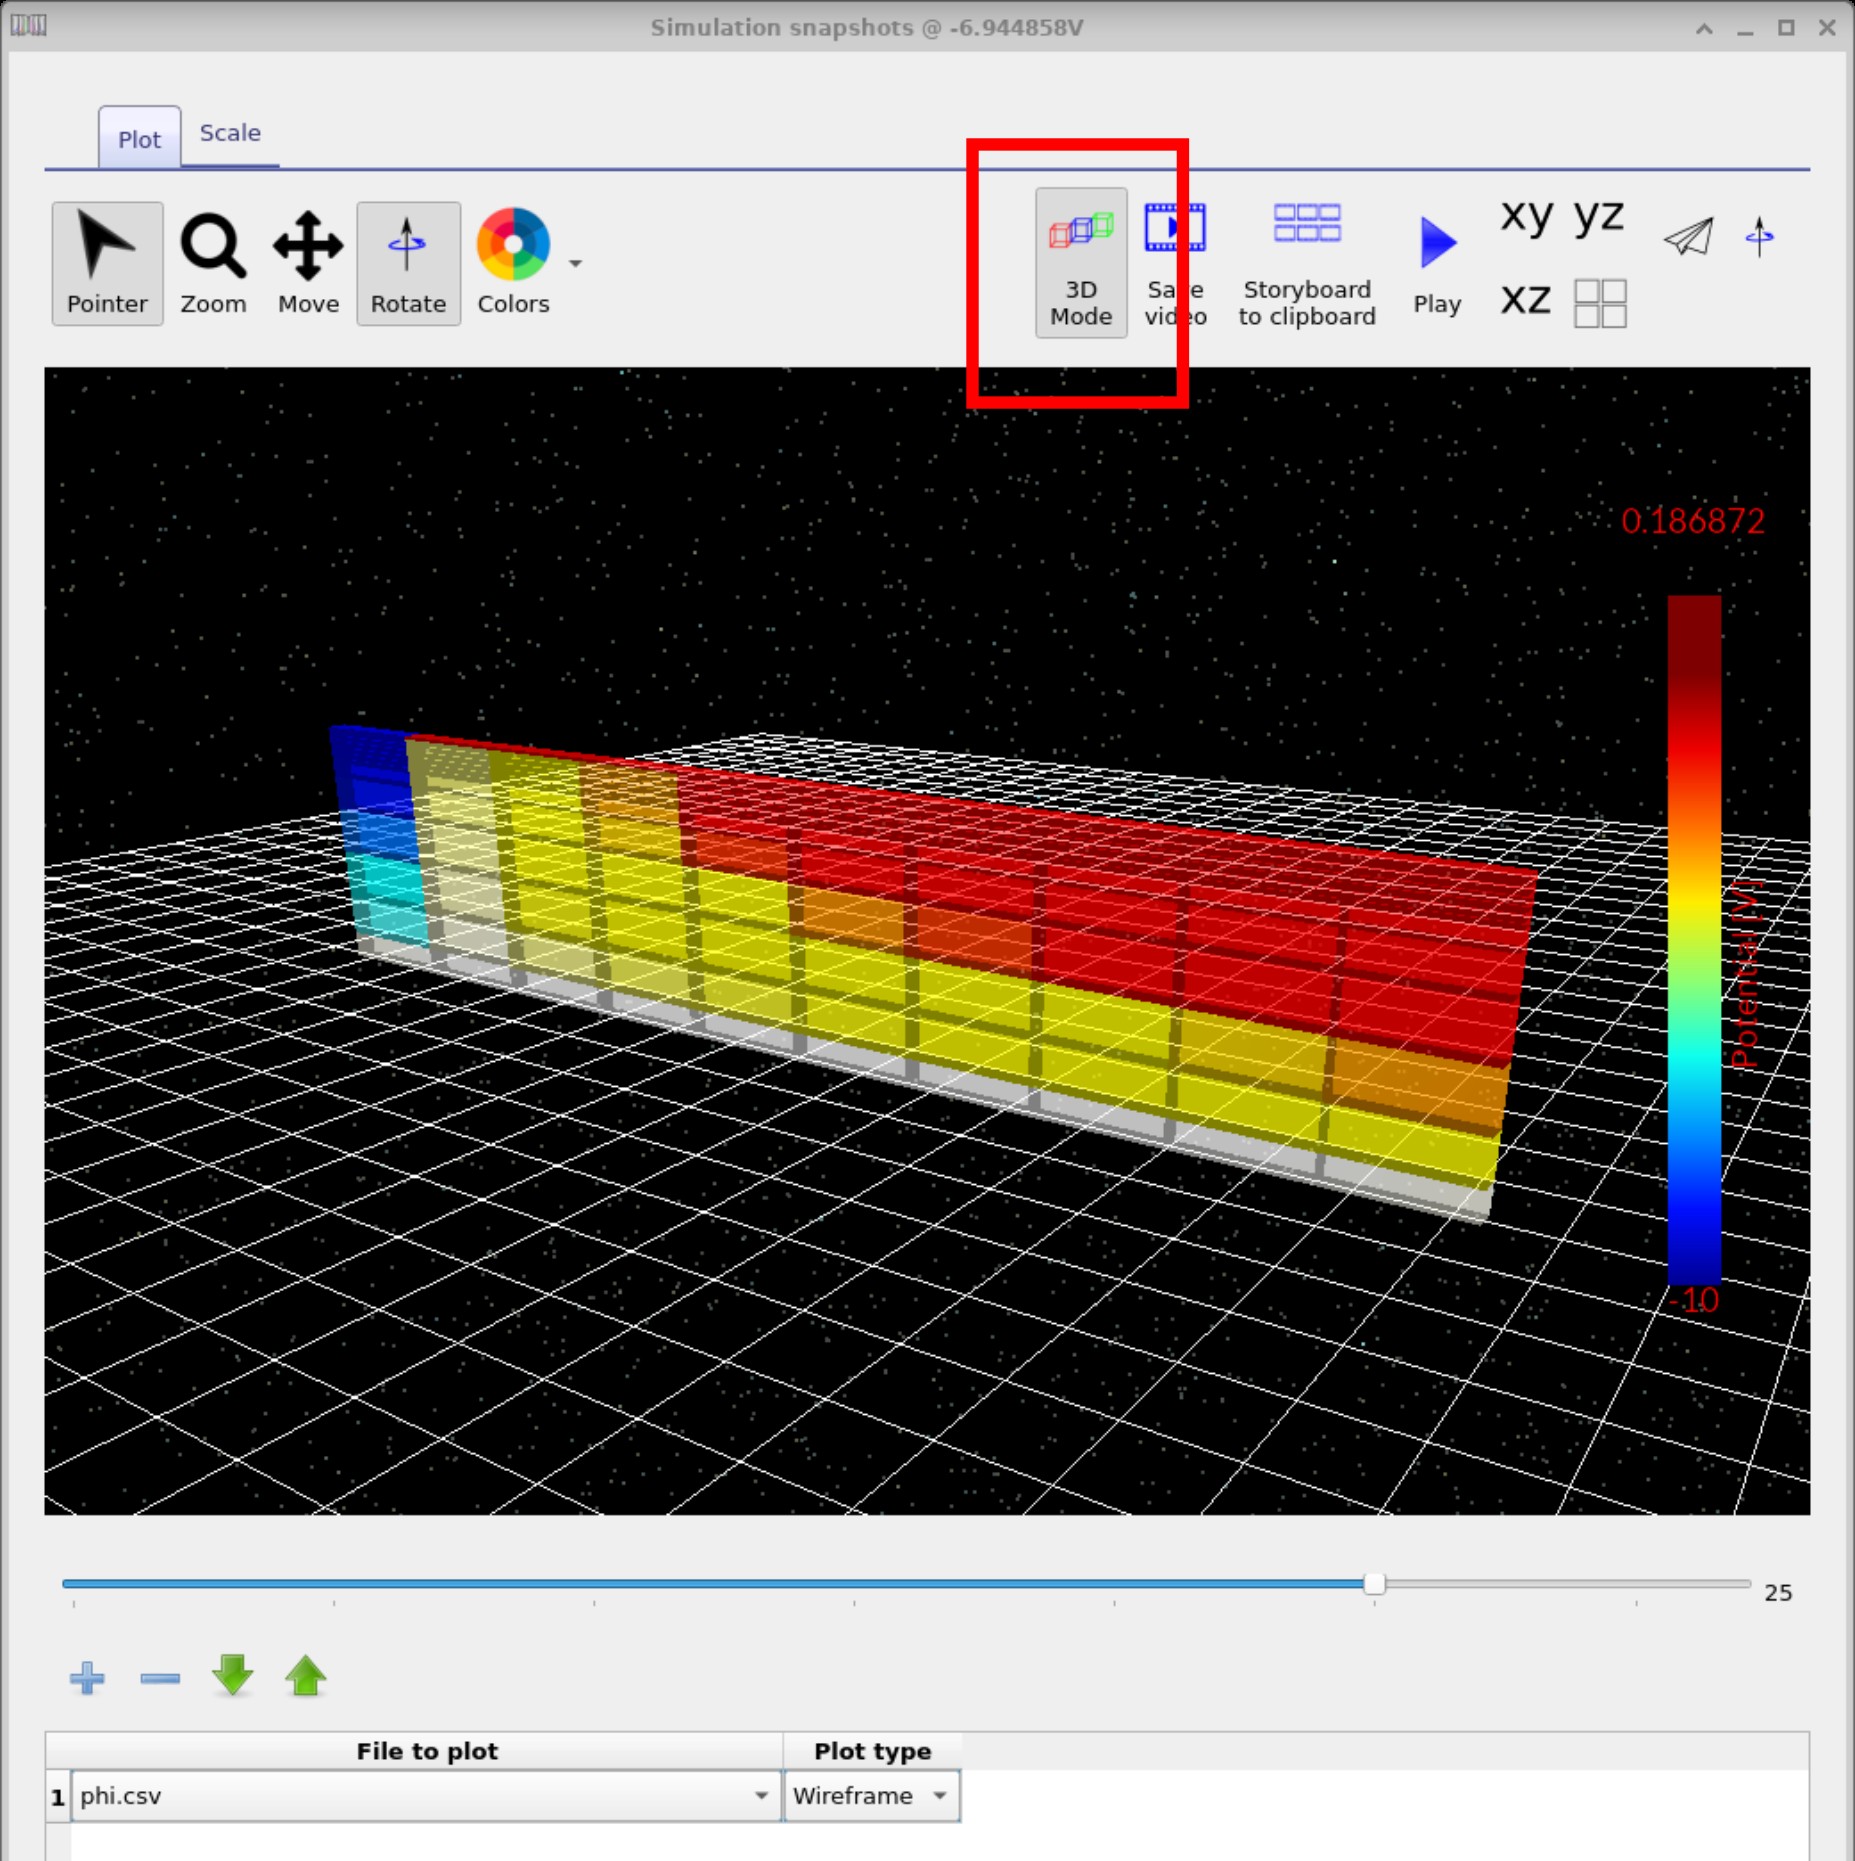This screenshot has width=1855, height=1861.
Task: Select the Plot tab
Action: [139, 139]
